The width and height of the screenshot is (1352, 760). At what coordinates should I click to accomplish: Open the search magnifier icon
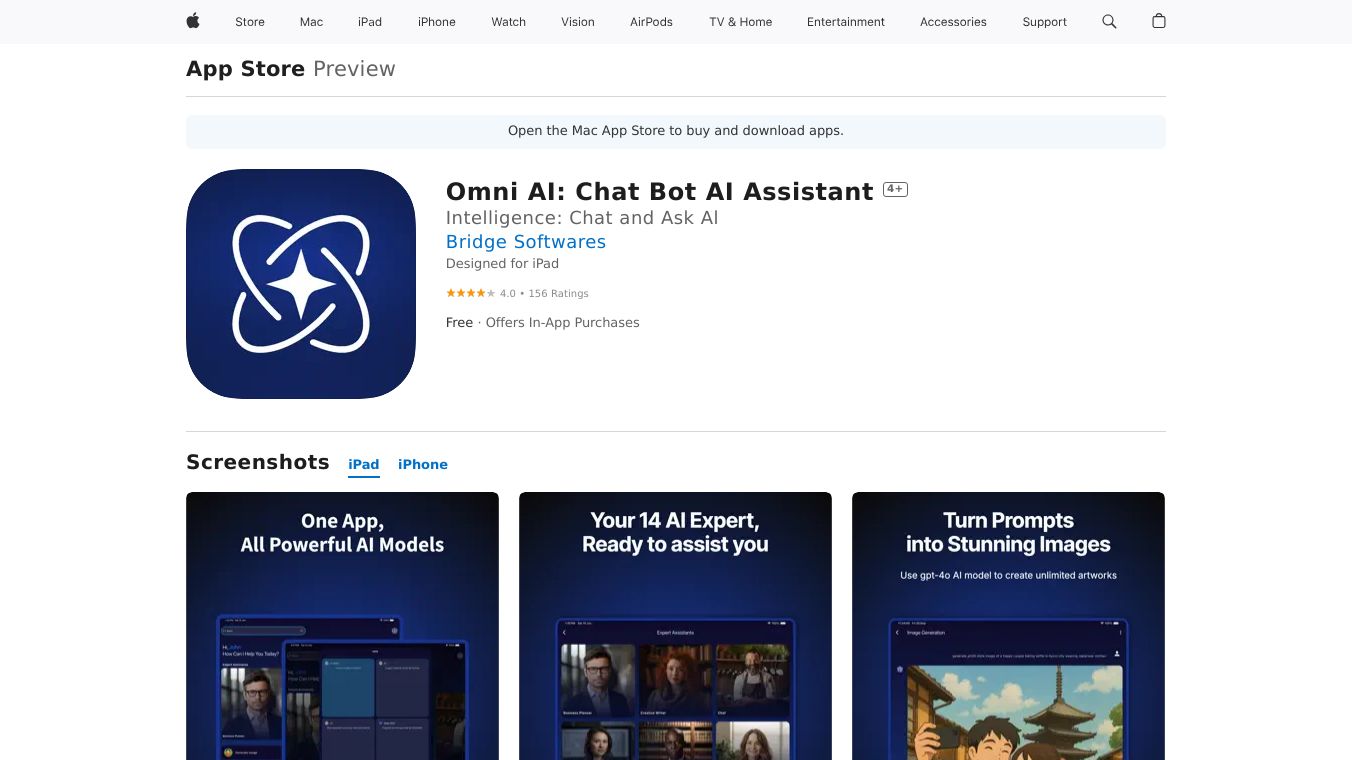point(1109,21)
